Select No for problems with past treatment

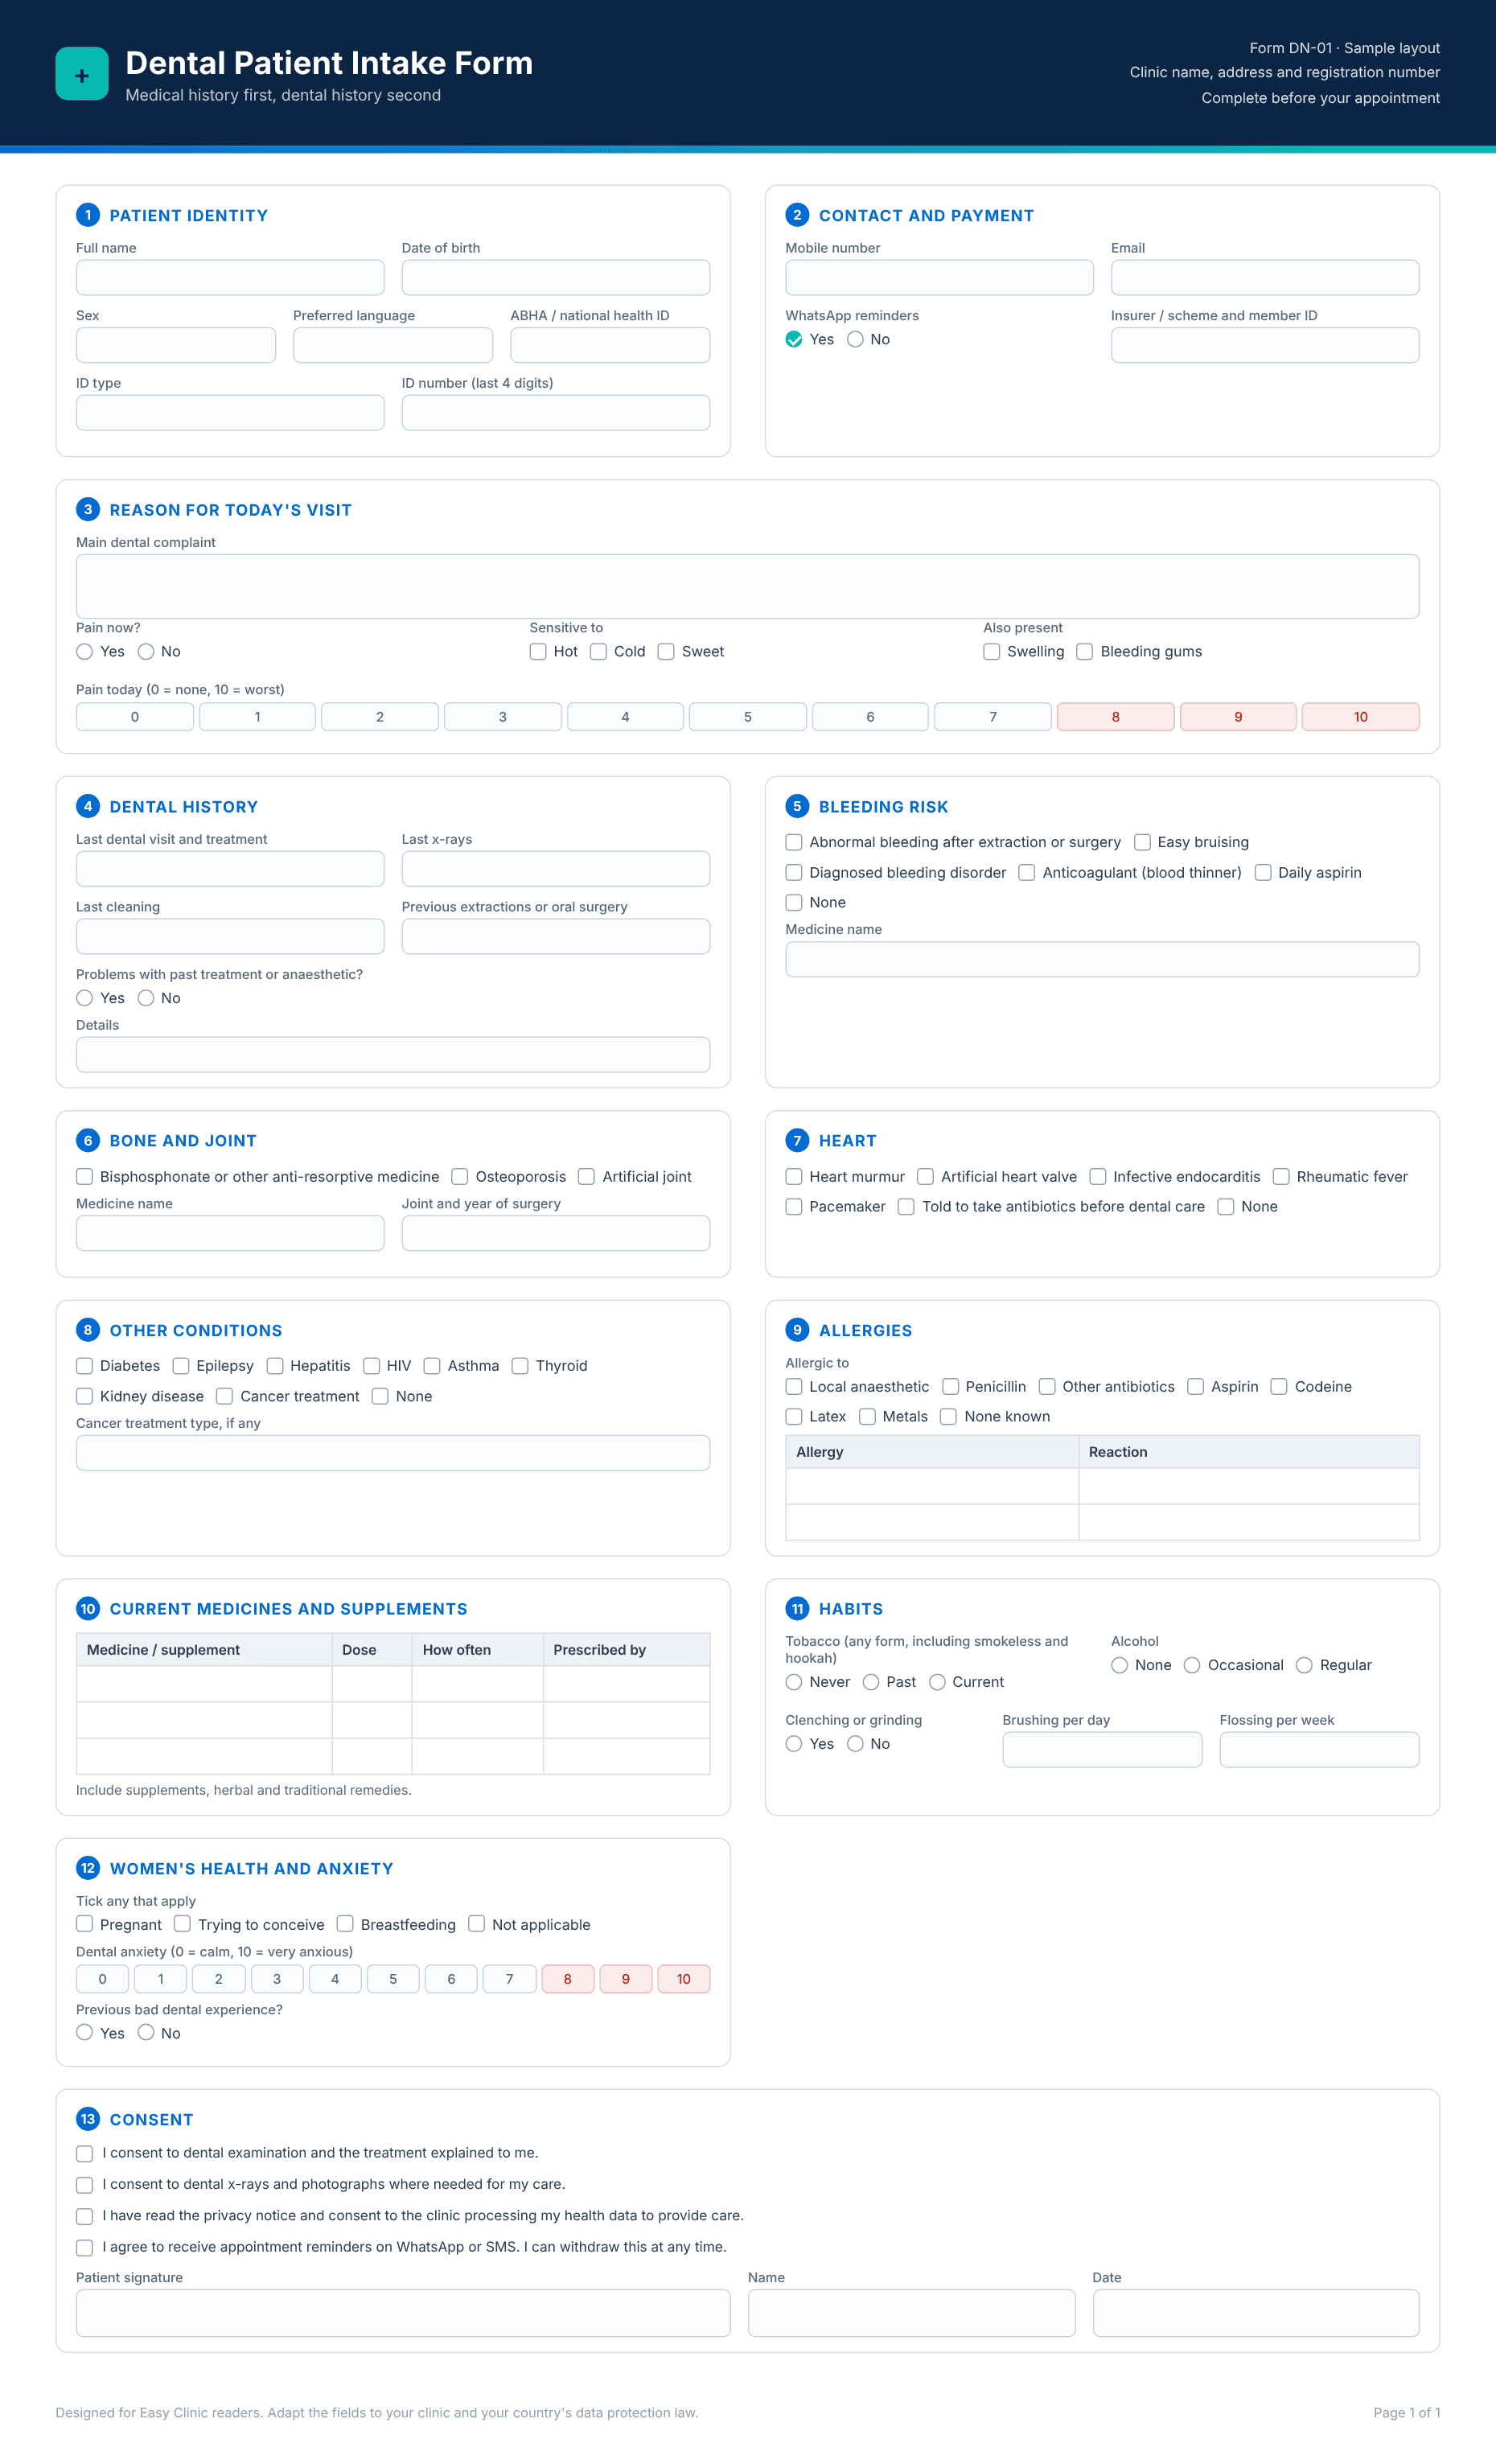(x=146, y=998)
